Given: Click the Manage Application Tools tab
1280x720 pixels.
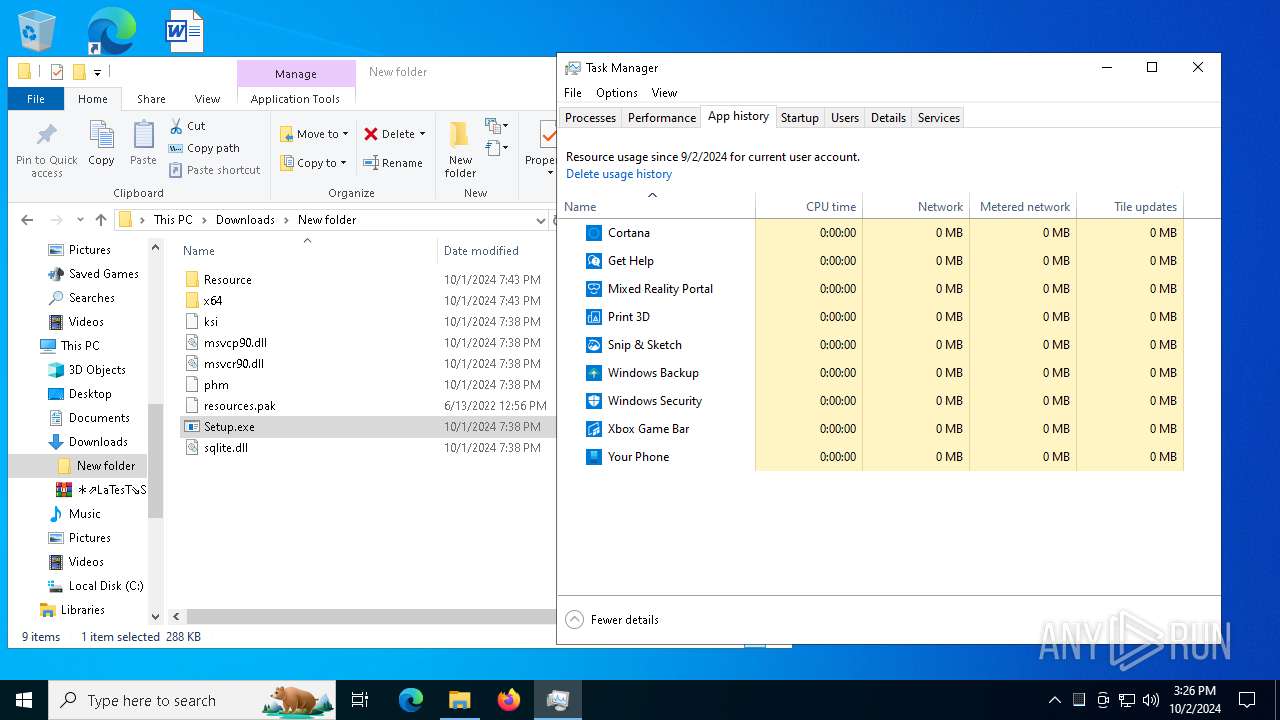Looking at the screenshot, I should click(295, 86).
